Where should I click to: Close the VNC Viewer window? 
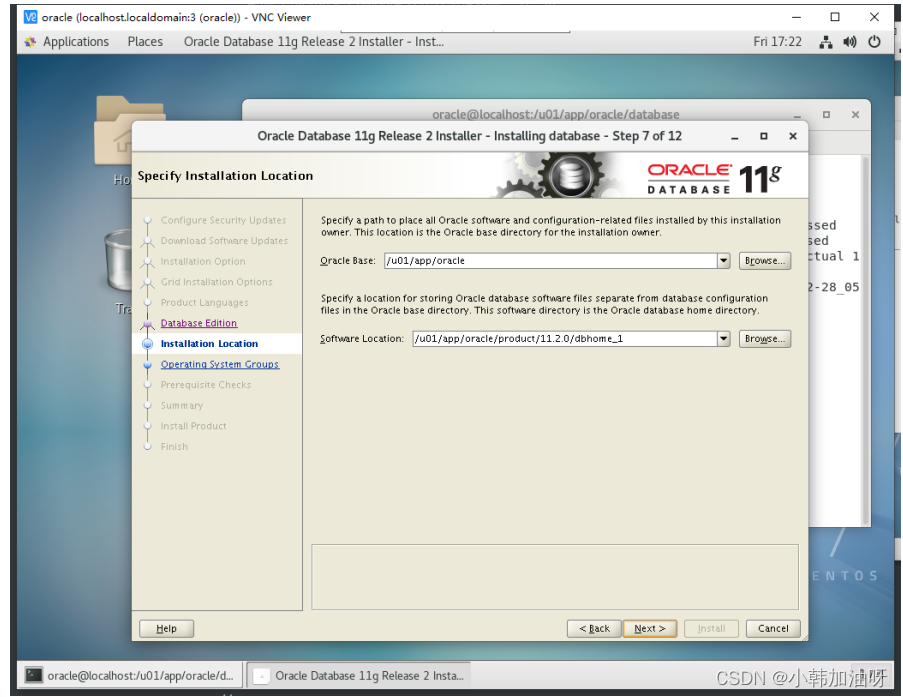coord(874,17)
